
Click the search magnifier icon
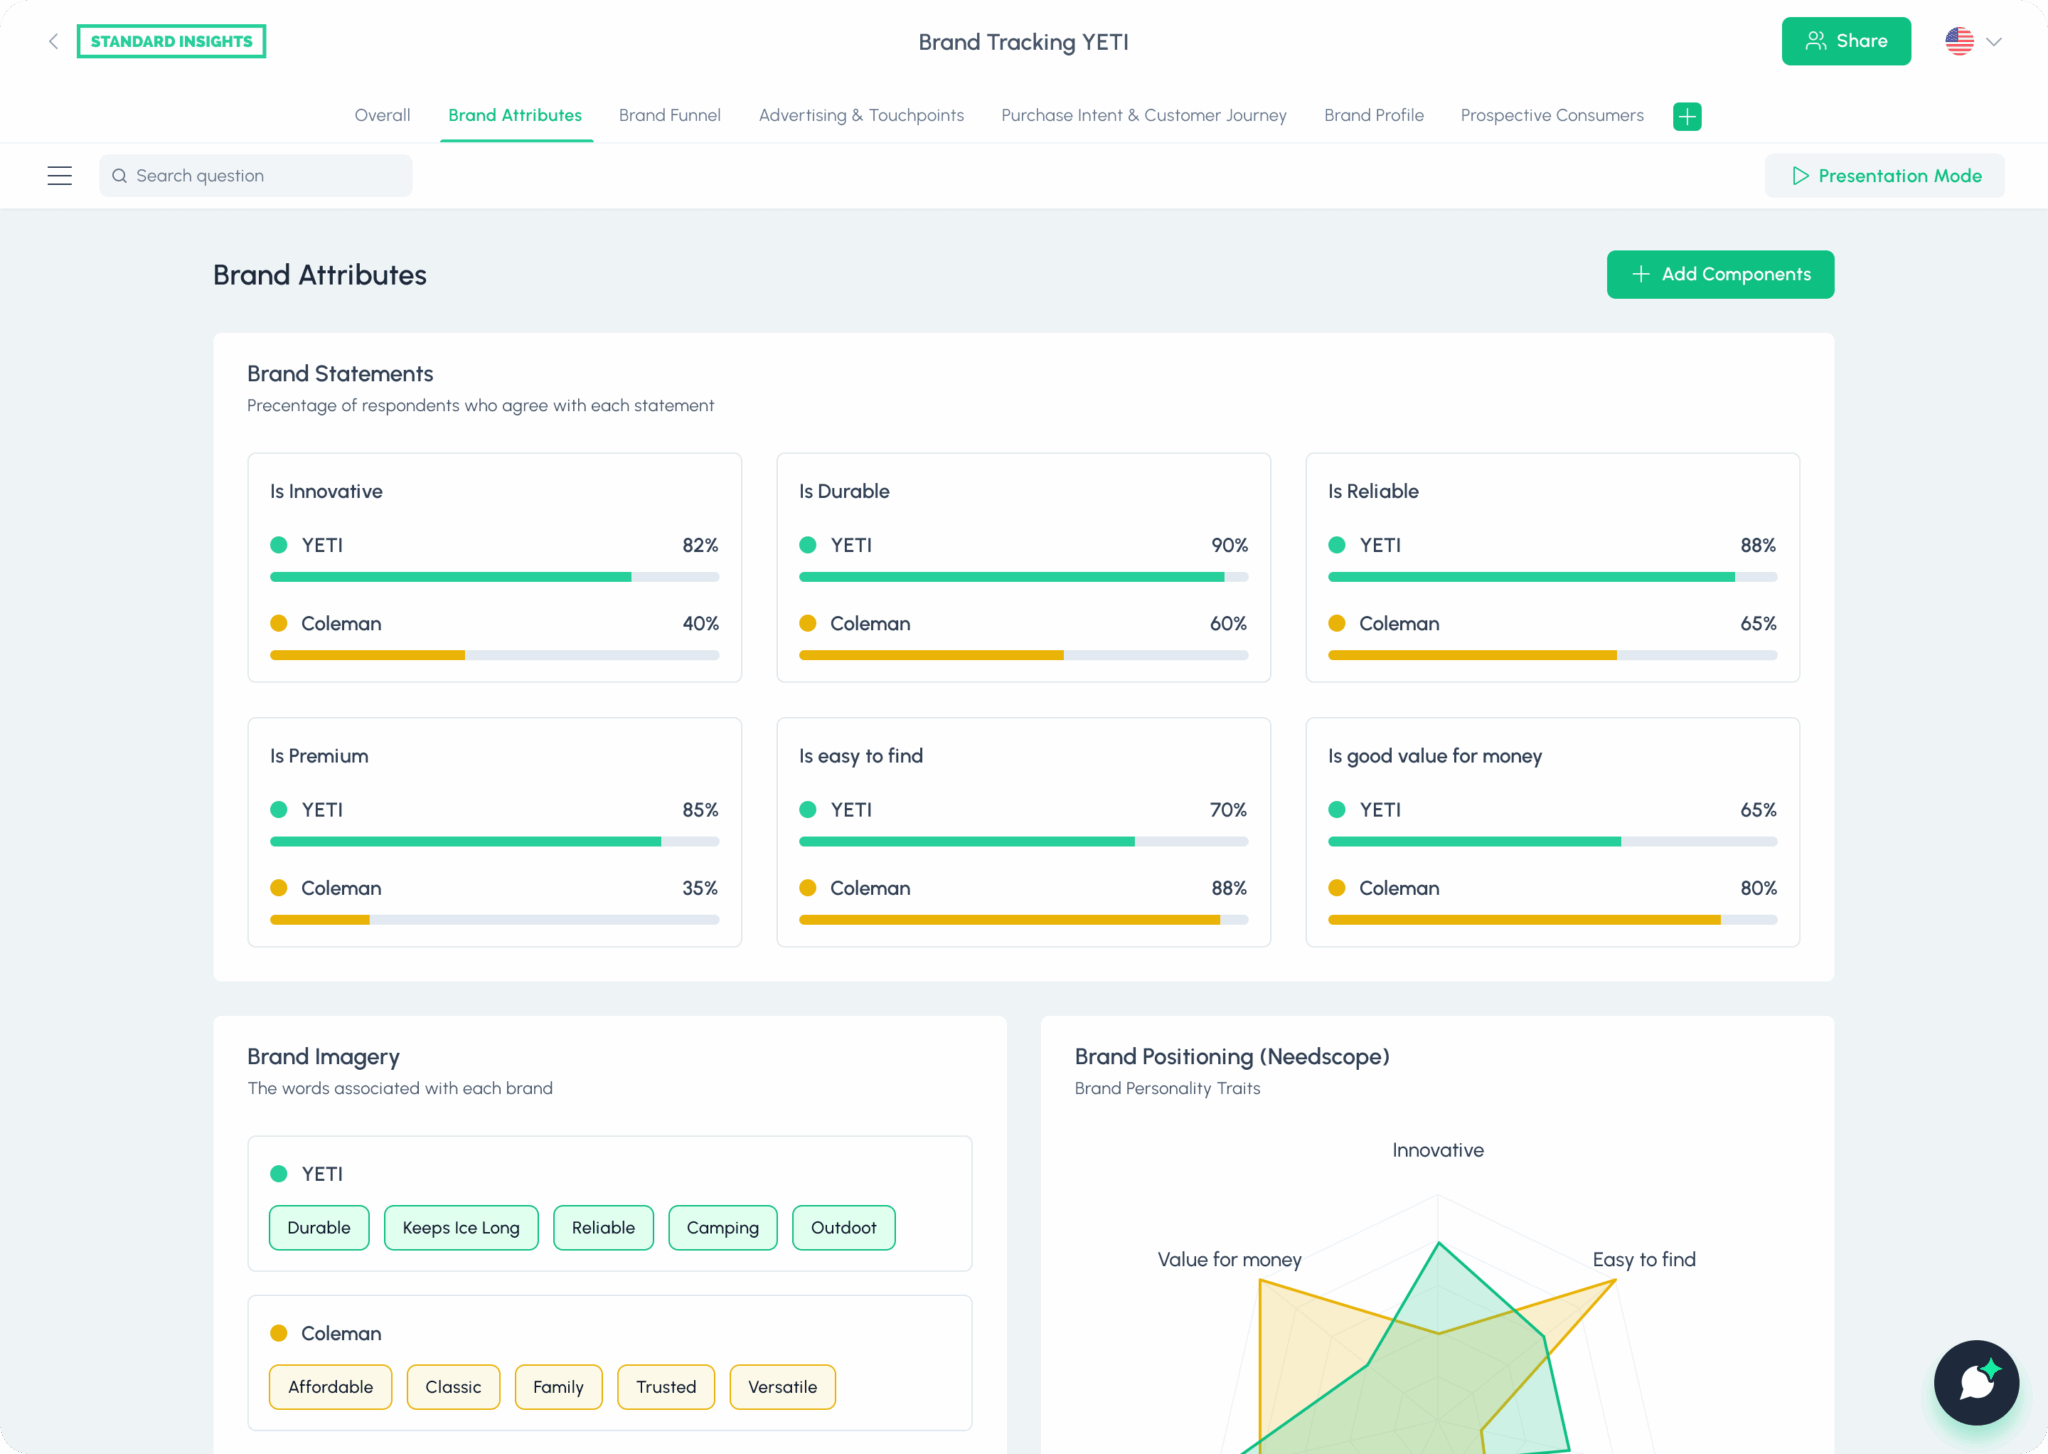tap(119, 176)
